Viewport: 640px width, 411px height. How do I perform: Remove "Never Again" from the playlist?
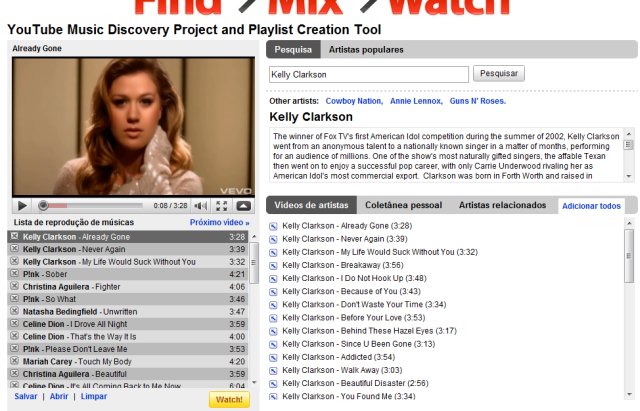pos(14,249)
